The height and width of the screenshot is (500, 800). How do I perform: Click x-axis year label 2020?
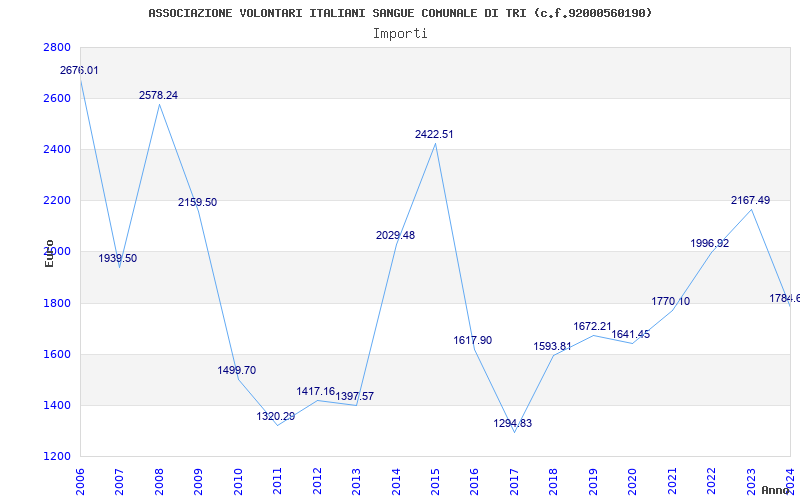coord(632,482)
